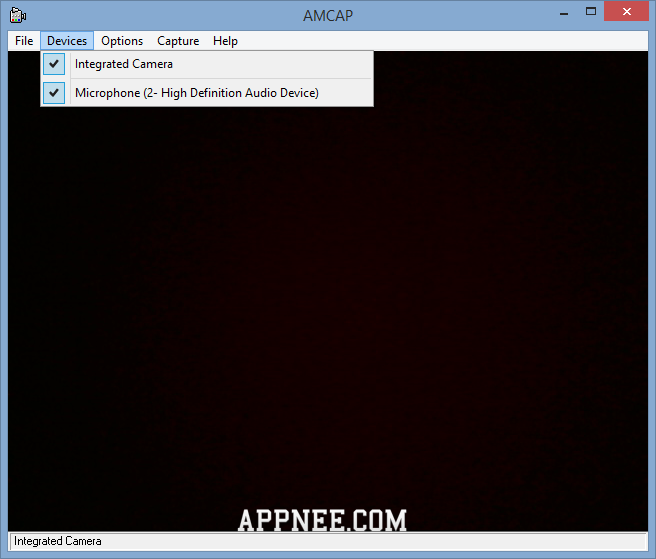
Task: Click the AMCAP camera app icon
Action: point(18,15)
